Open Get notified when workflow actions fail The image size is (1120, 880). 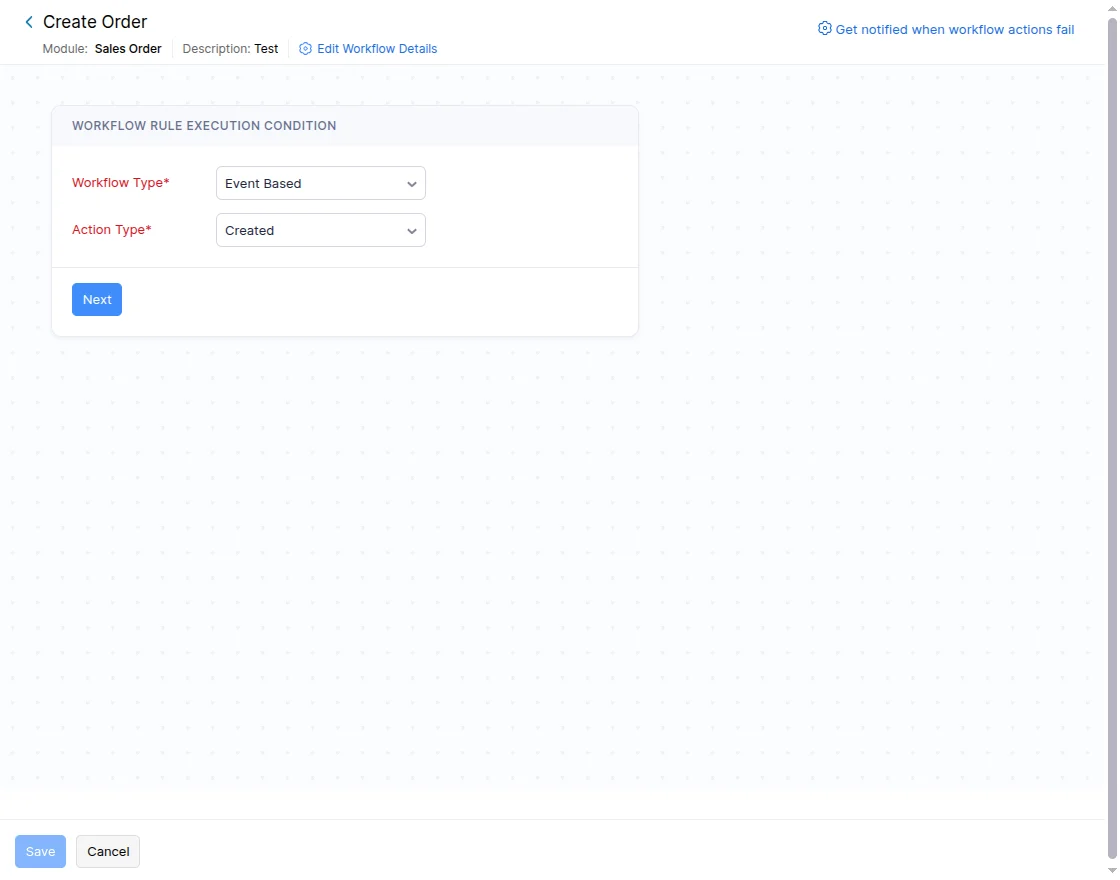(x=954, y=30)
